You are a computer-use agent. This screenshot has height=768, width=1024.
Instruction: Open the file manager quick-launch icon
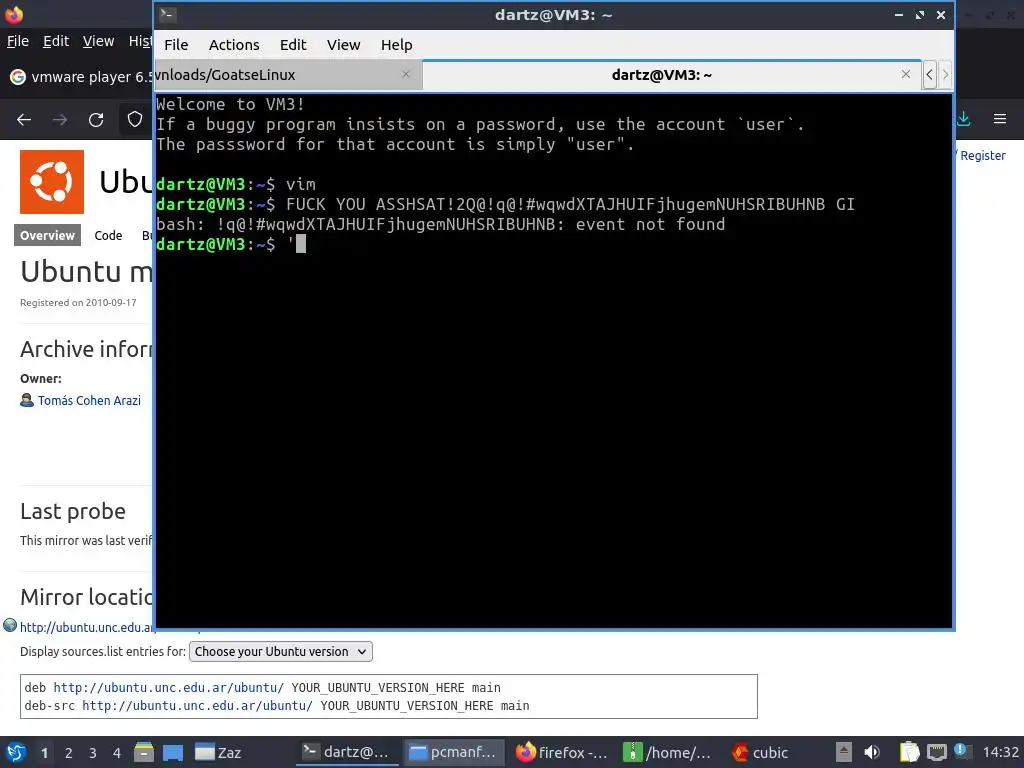click(144, 752)
